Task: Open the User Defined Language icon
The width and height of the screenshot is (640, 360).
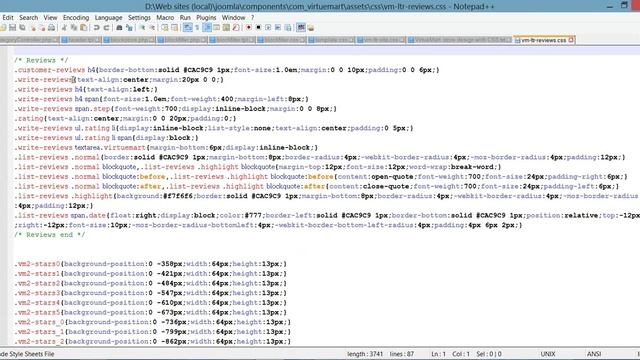Action: (216, 27)
